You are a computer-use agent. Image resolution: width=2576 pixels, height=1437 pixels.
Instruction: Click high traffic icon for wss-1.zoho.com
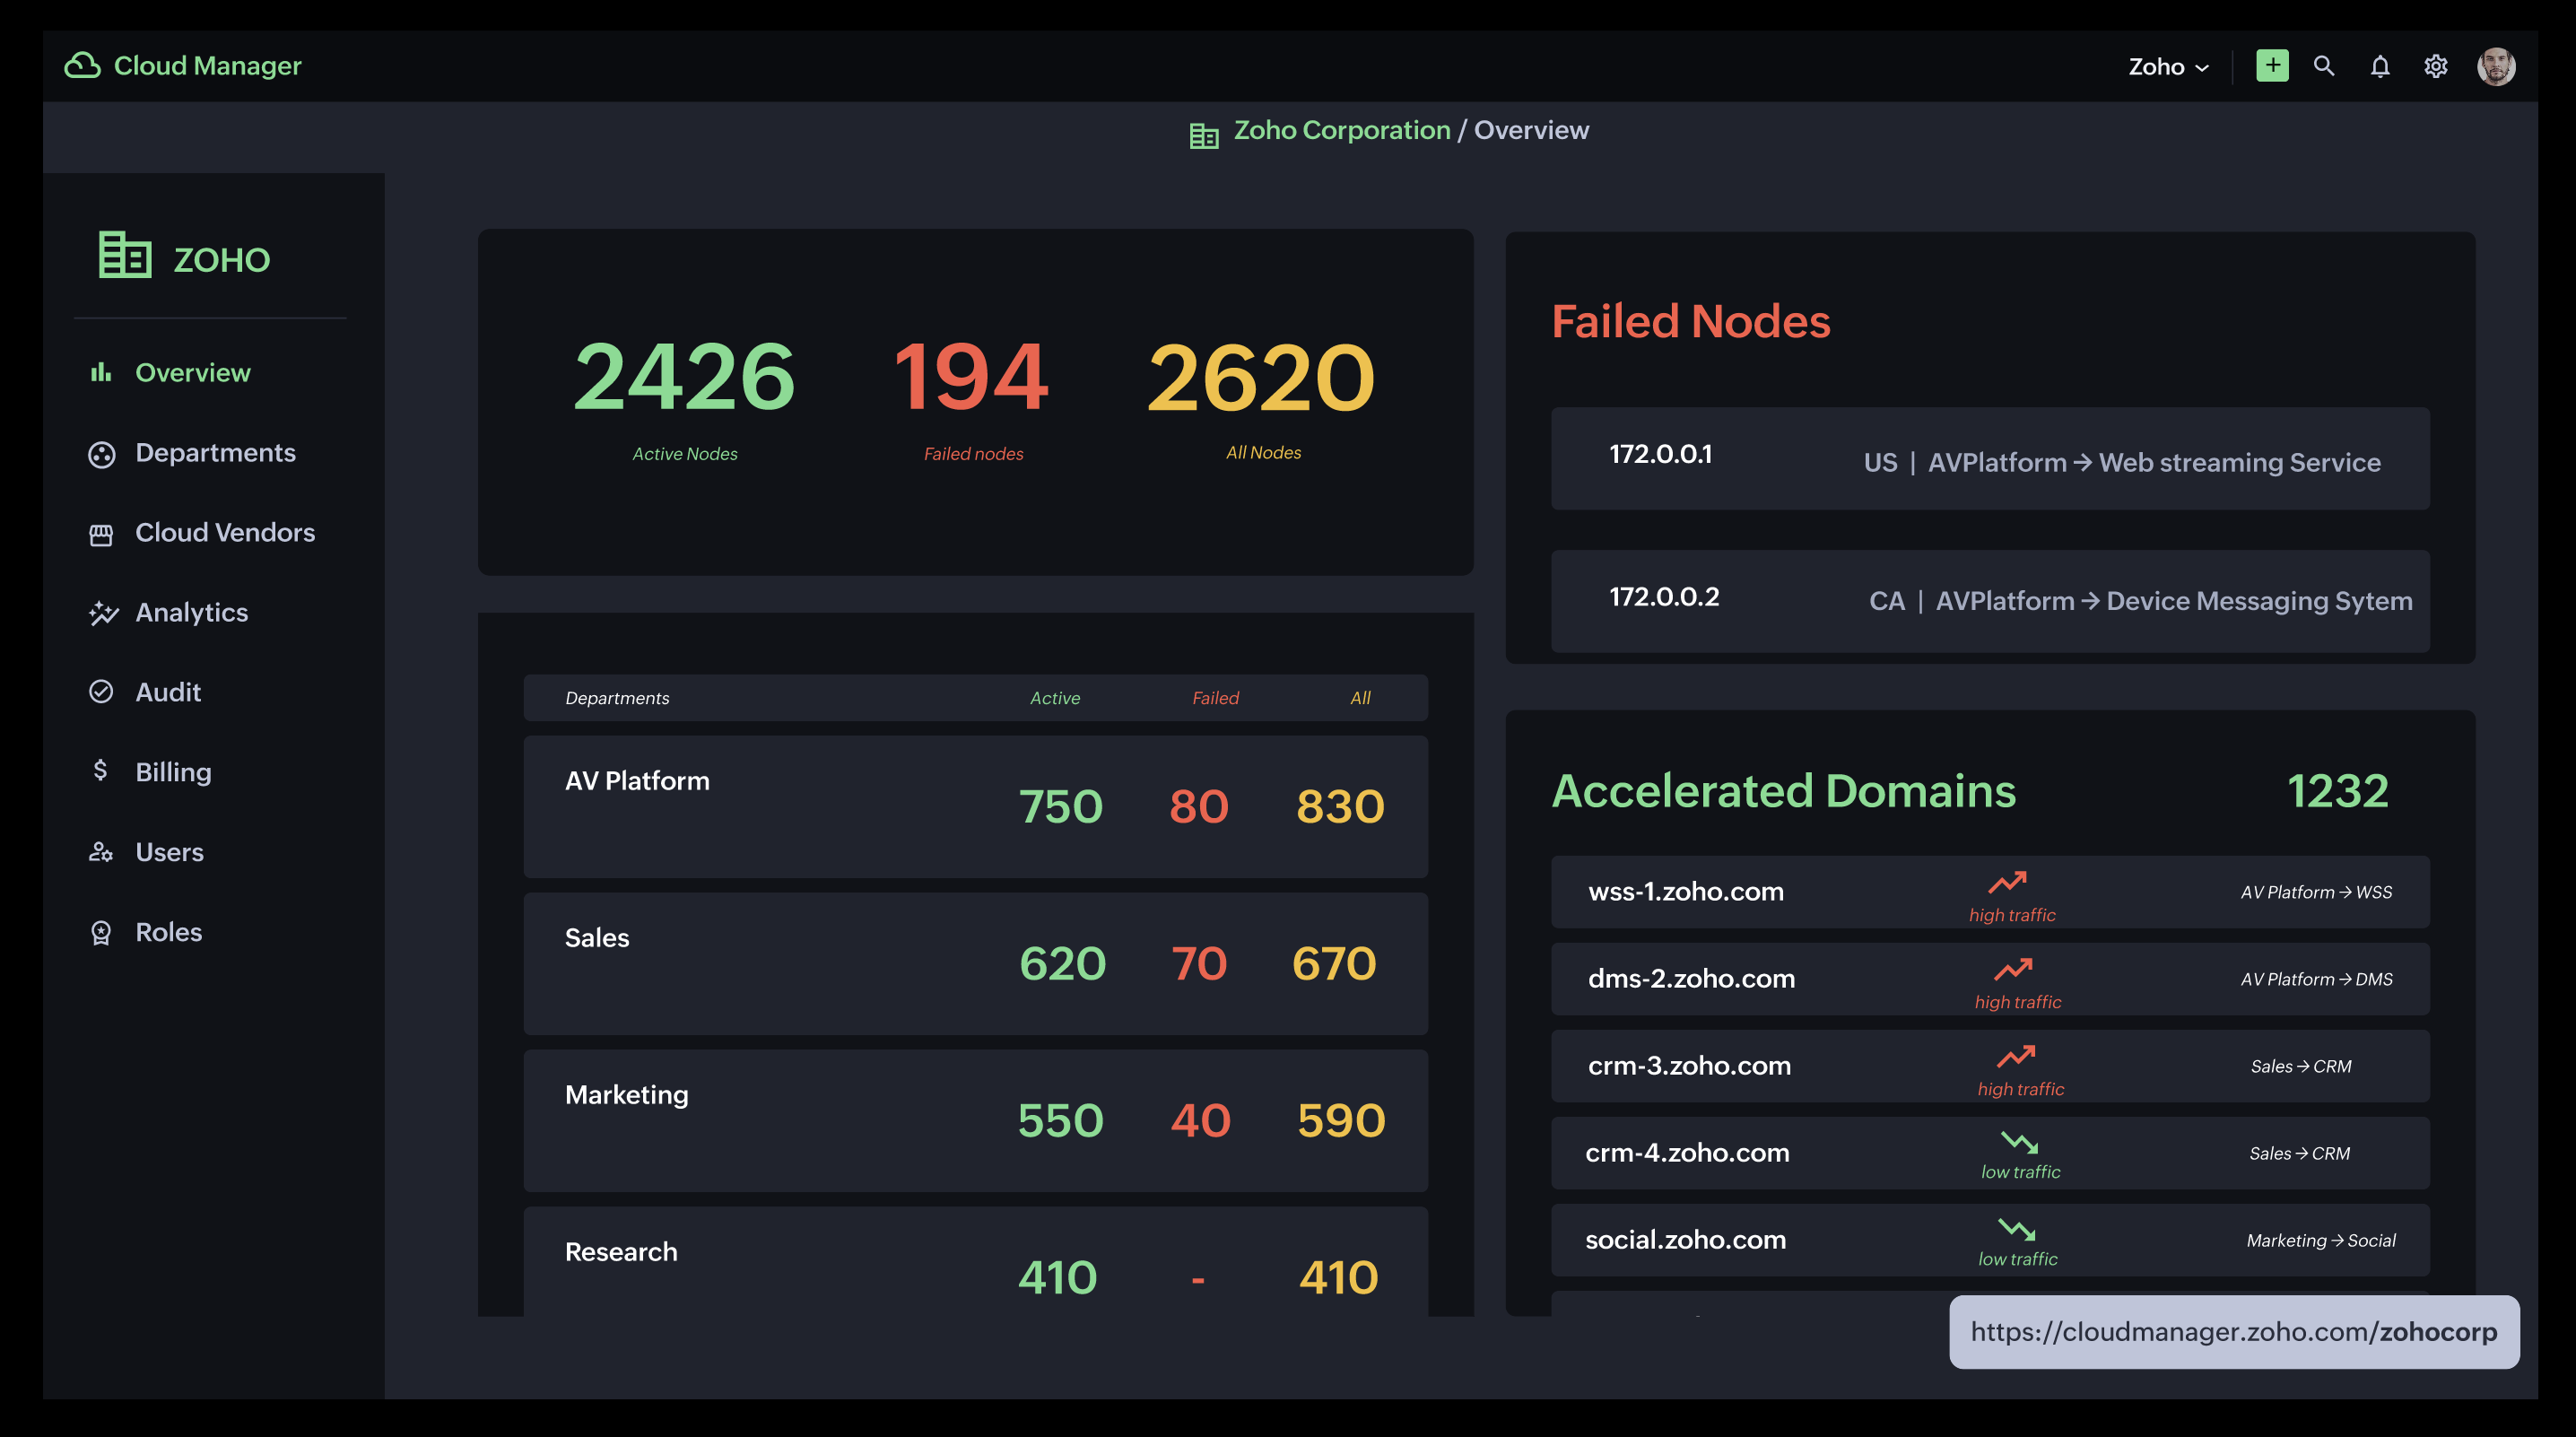pyautogui.click(x=2006, y=882)
